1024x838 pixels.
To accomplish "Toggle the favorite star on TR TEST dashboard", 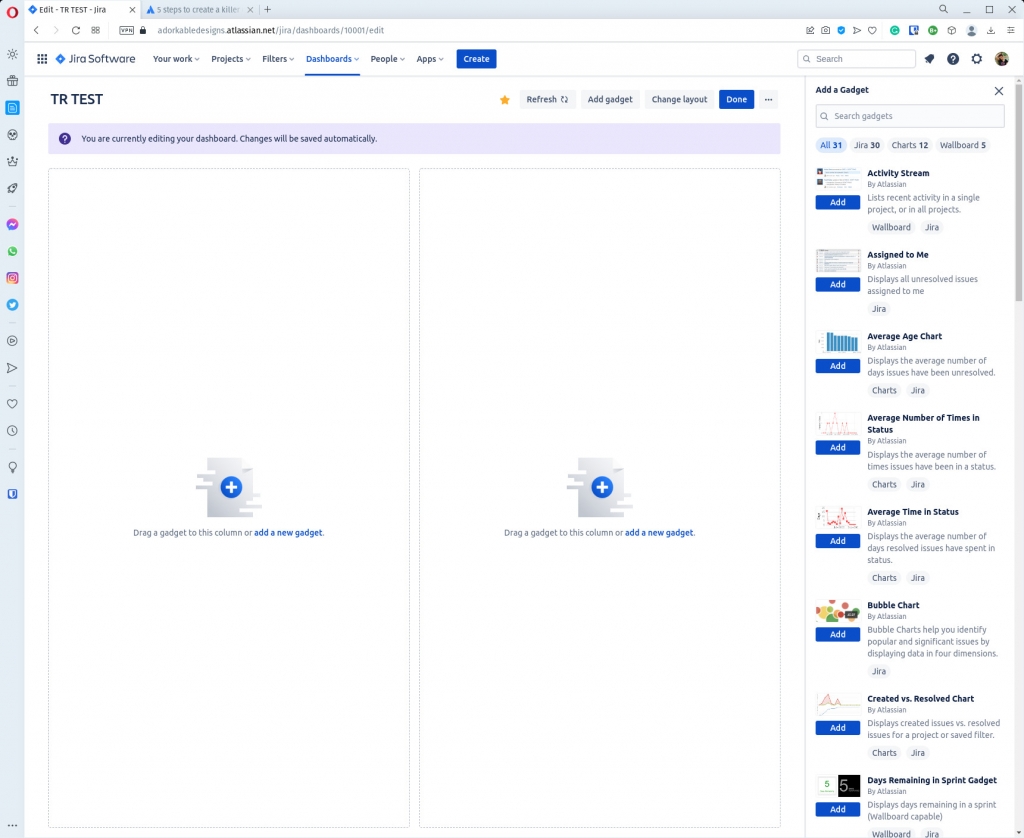I will click(x=504, y=99).
